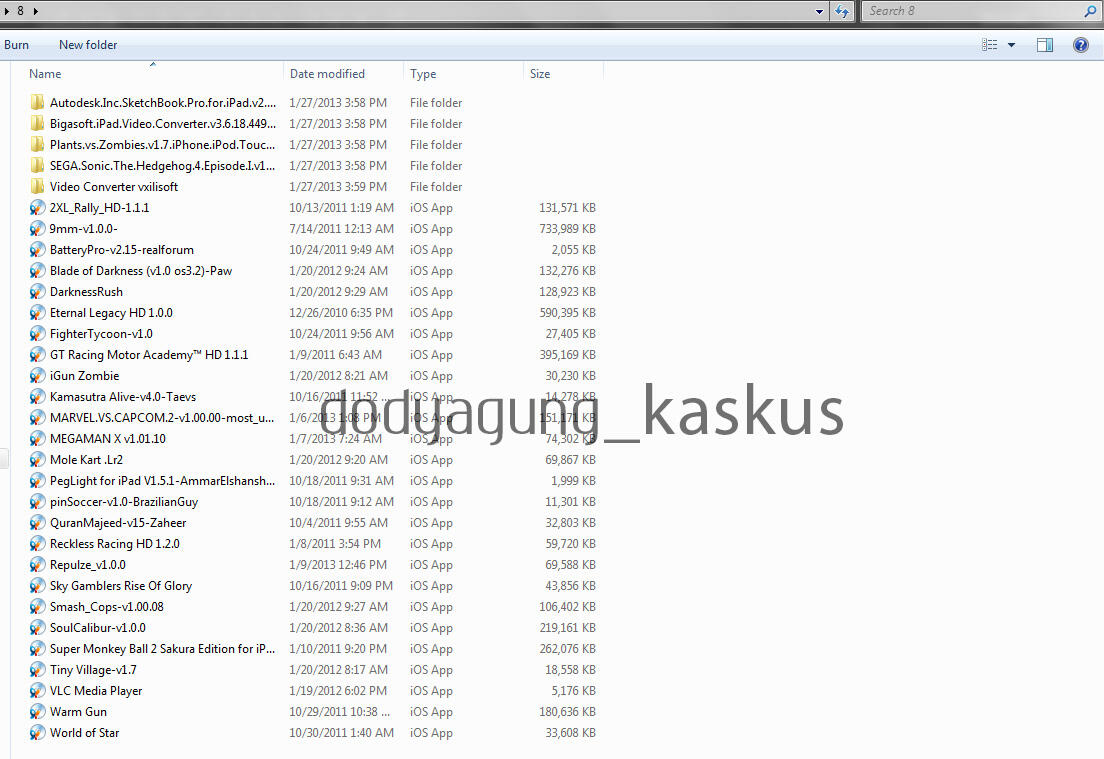Select the Video Converter vxilisoft folder icon
This screenshot has width=1104, height=759.
pyautogui.click(x=37, y=187)
